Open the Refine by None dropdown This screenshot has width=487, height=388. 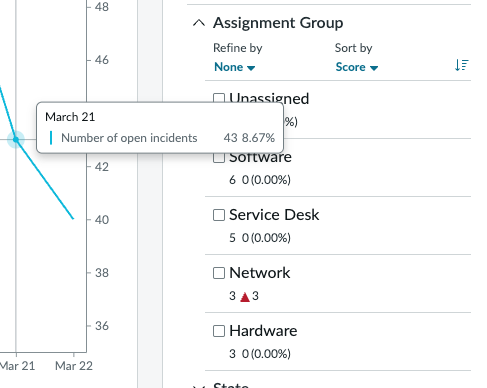pos(234,67)
